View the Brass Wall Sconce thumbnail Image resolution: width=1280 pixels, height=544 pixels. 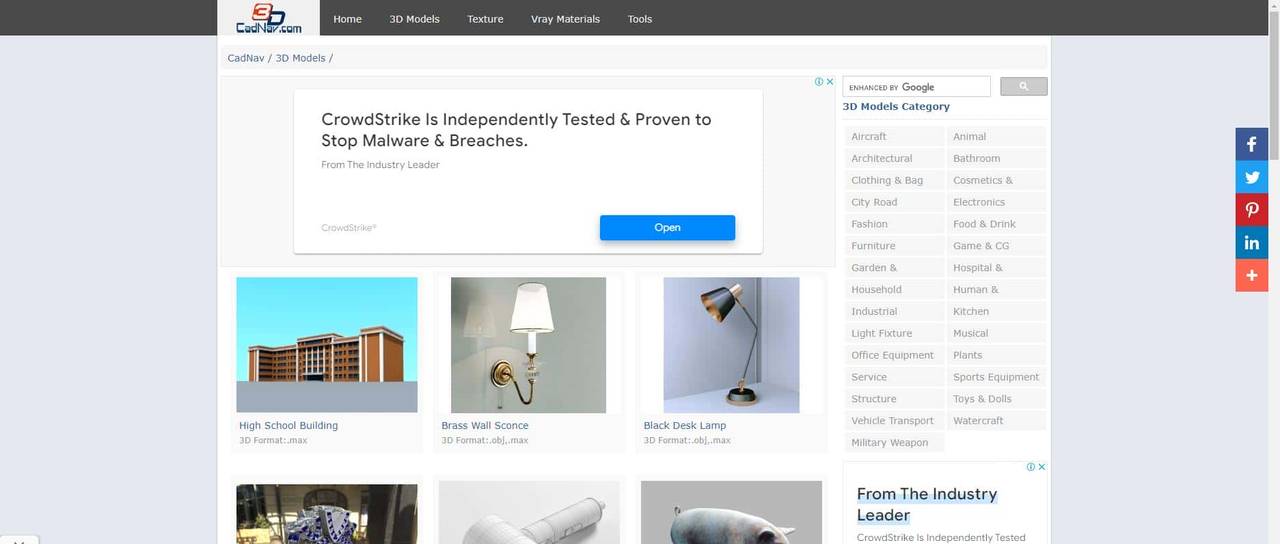(528, 345)
